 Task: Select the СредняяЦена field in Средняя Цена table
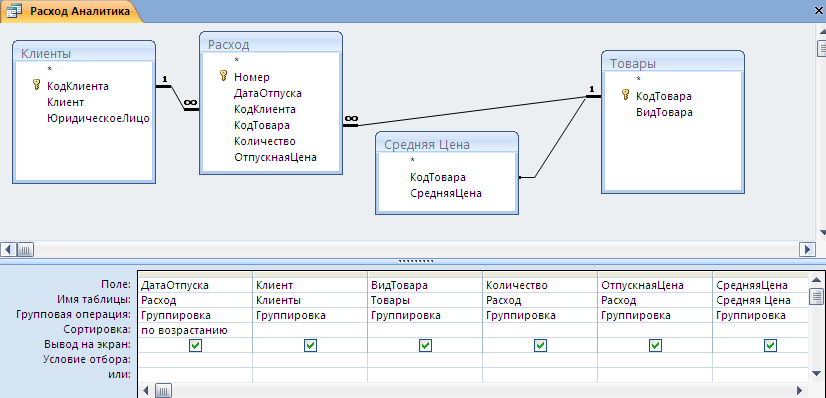click(x=446, y=193)
